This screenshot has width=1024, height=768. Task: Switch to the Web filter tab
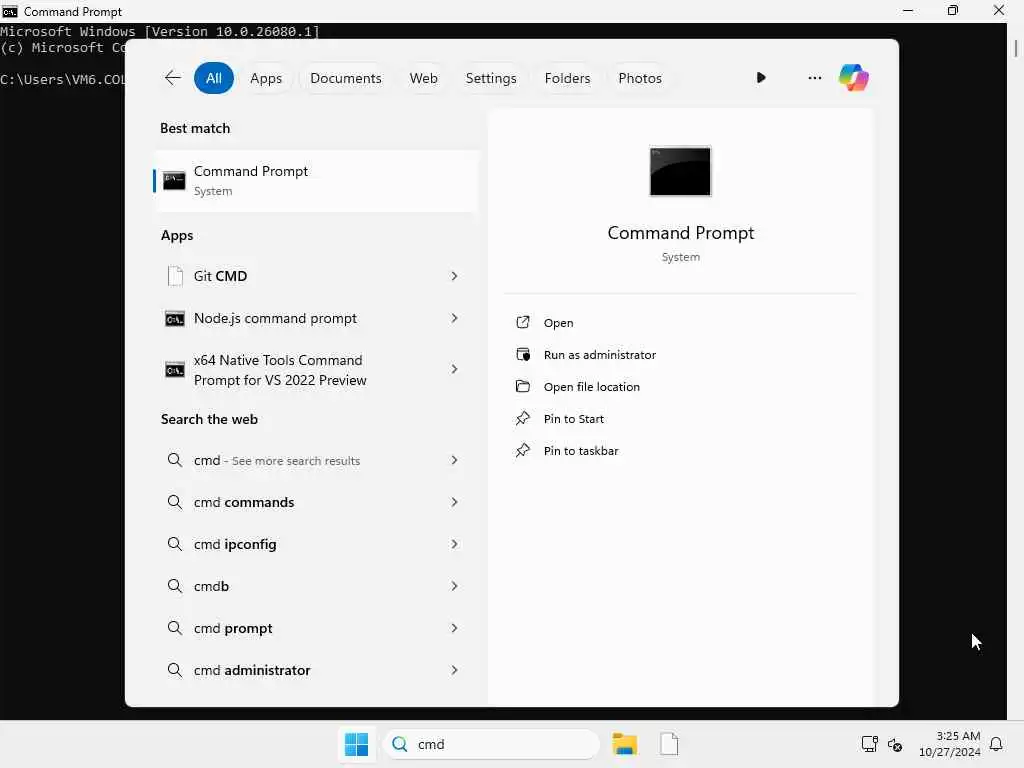pos(423,78)
